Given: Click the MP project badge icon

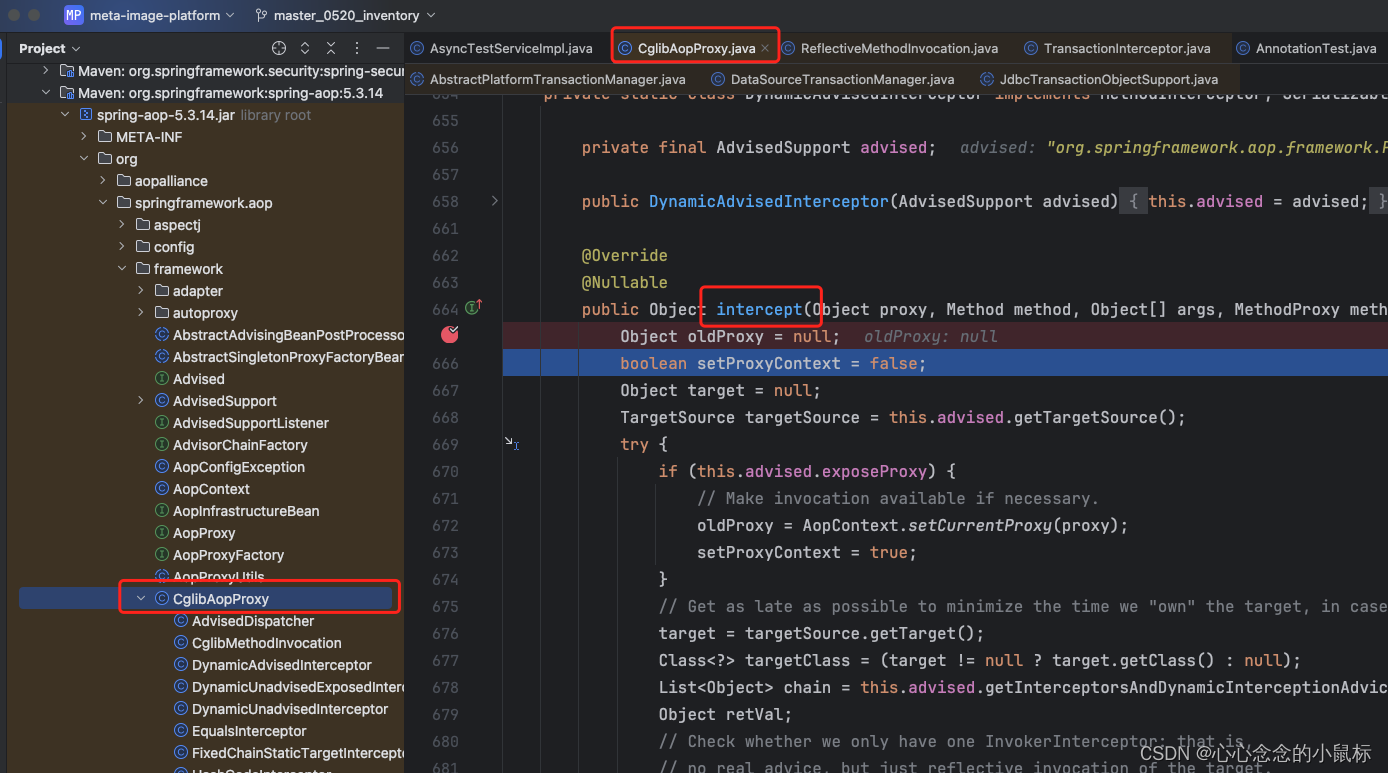Looking at the screenshot, I should [74, 15].
